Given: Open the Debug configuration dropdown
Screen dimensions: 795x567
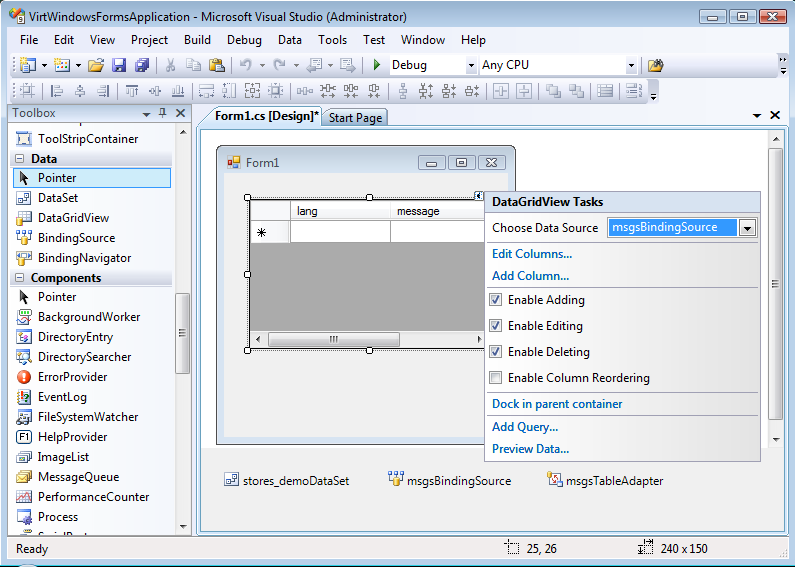Looking at the screenshot, I should pyautogui.click(x=471, y=66).
